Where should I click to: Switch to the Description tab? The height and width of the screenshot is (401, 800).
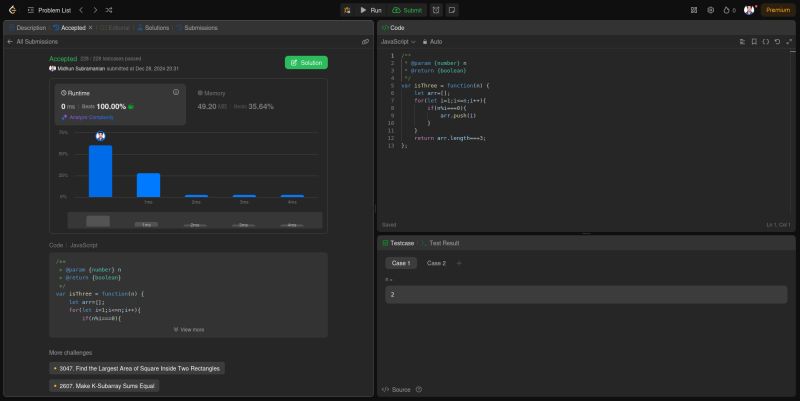tap(27, 27)
